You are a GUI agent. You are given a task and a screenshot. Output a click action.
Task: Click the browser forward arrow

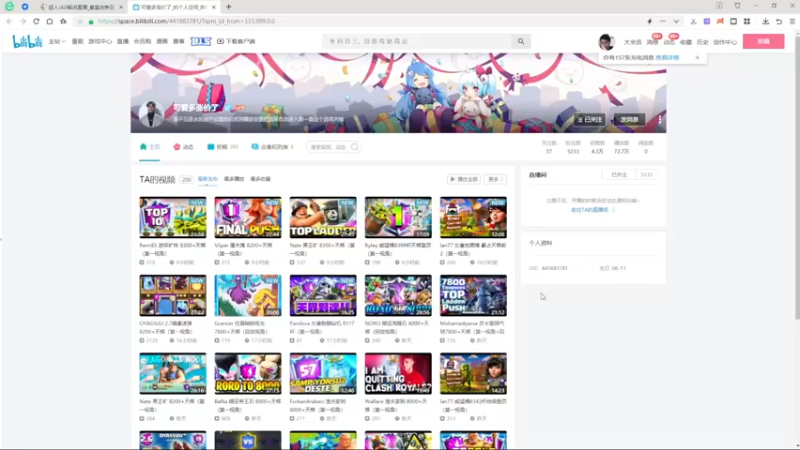click(x=22, y=21)
